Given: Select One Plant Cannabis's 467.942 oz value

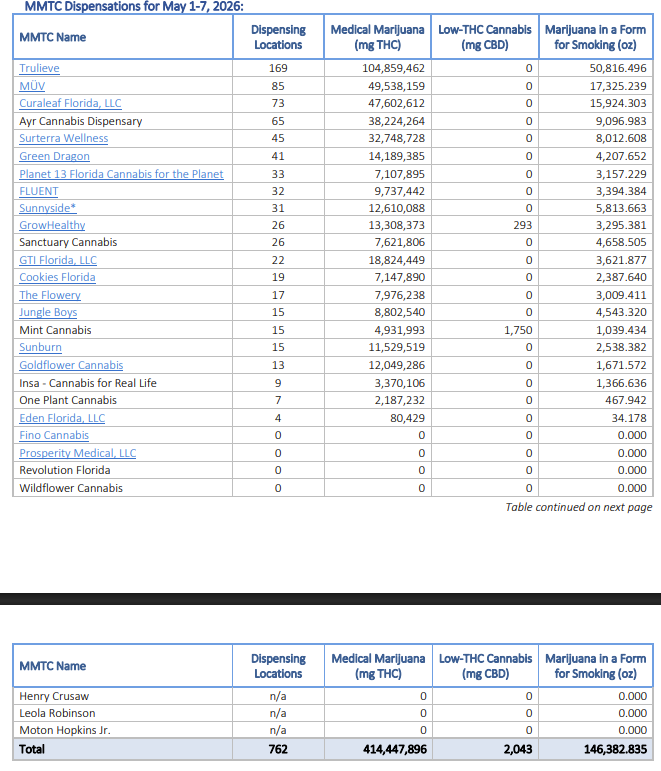Looking at the screenshot, I should coord(626,400).
